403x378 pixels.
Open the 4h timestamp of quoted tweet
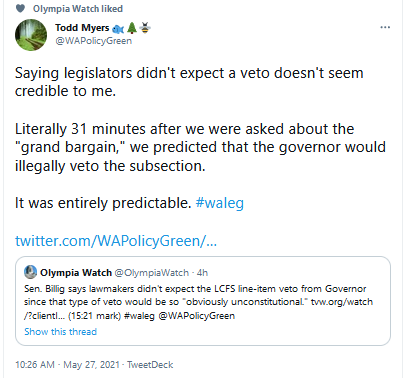coord(202,273)
